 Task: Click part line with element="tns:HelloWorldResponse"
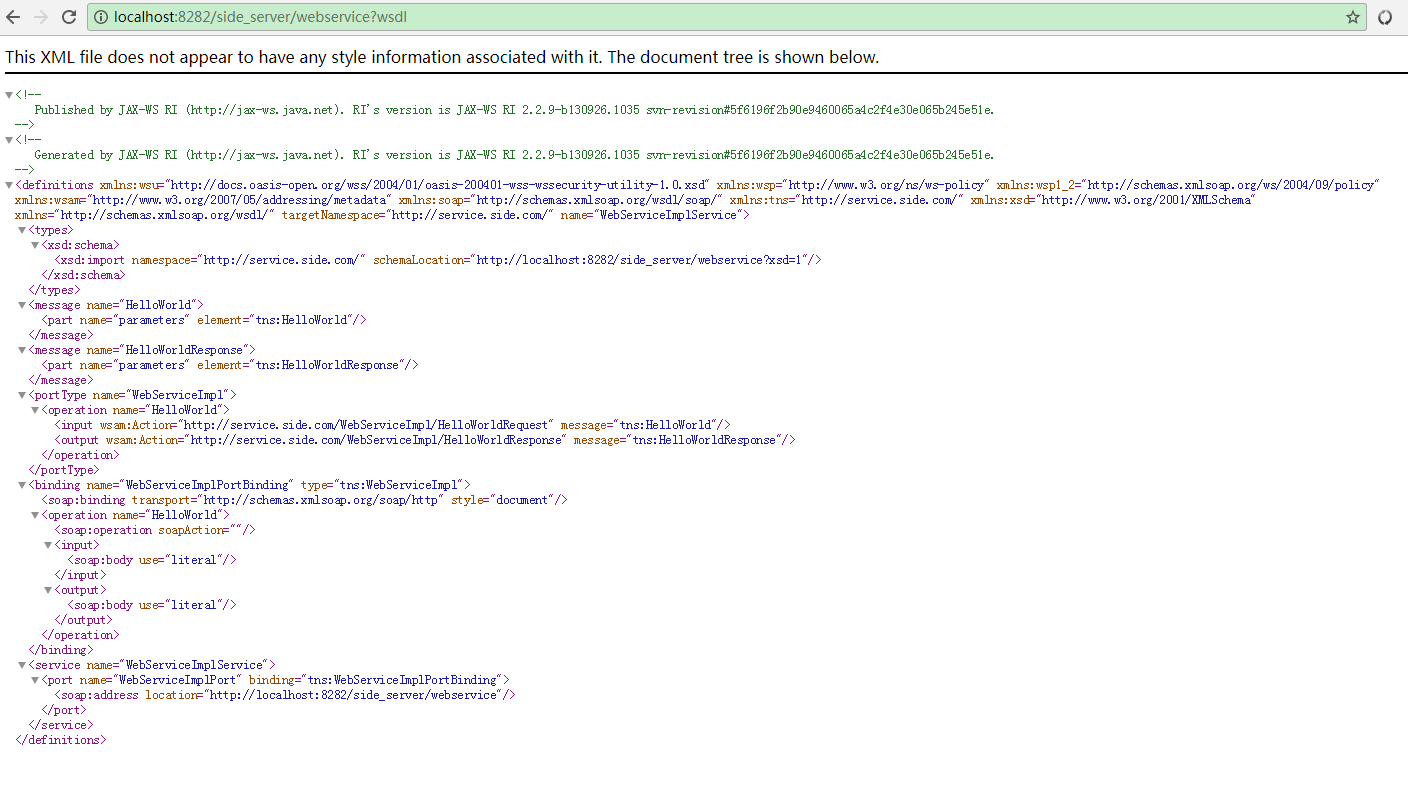[230, 365]
